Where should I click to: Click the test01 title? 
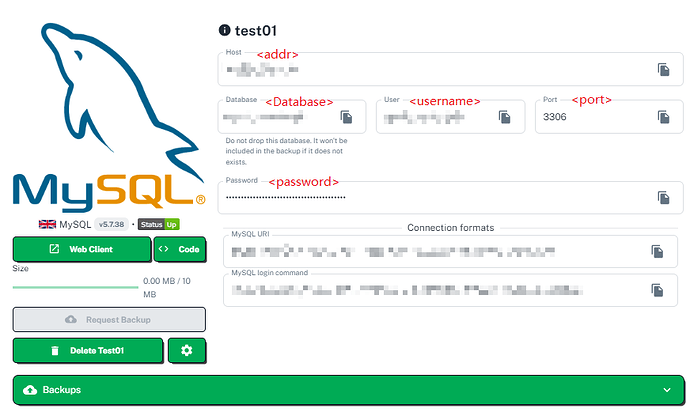tap(255, 30)
